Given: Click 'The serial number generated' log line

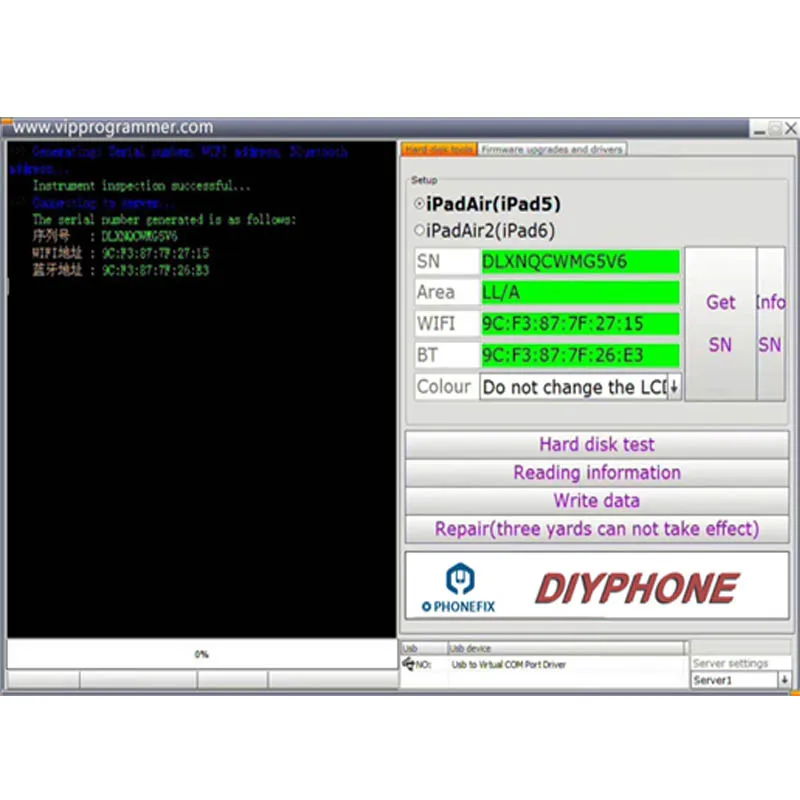Looking at the screenshot, I should coord(164,220).
